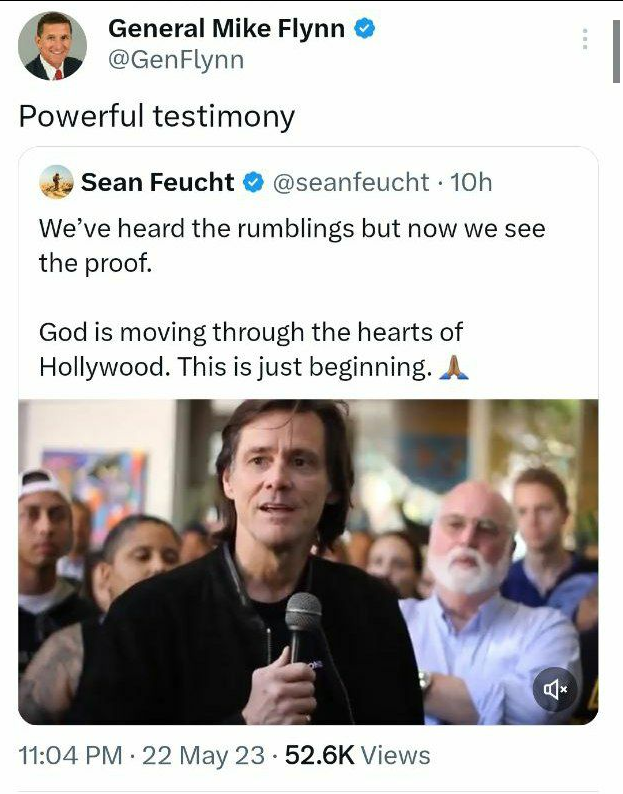This screenshot has width=623, height=794.
Task: Click the vertical scrollbar on the right edge
Action: click(x=616, y=51)
